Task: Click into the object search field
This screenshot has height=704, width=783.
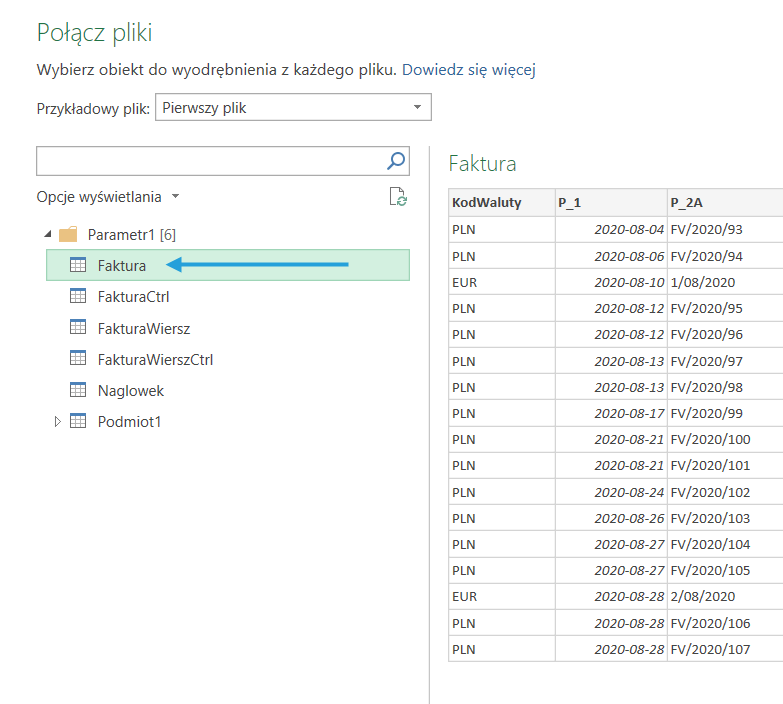Action: coord(210,161)
